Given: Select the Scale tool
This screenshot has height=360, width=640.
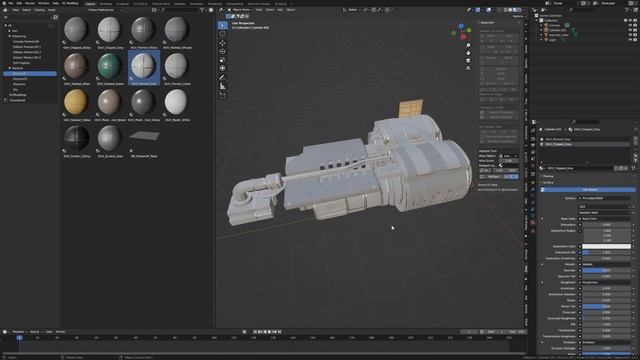Looking at the screenshot, I should point(222,60).
